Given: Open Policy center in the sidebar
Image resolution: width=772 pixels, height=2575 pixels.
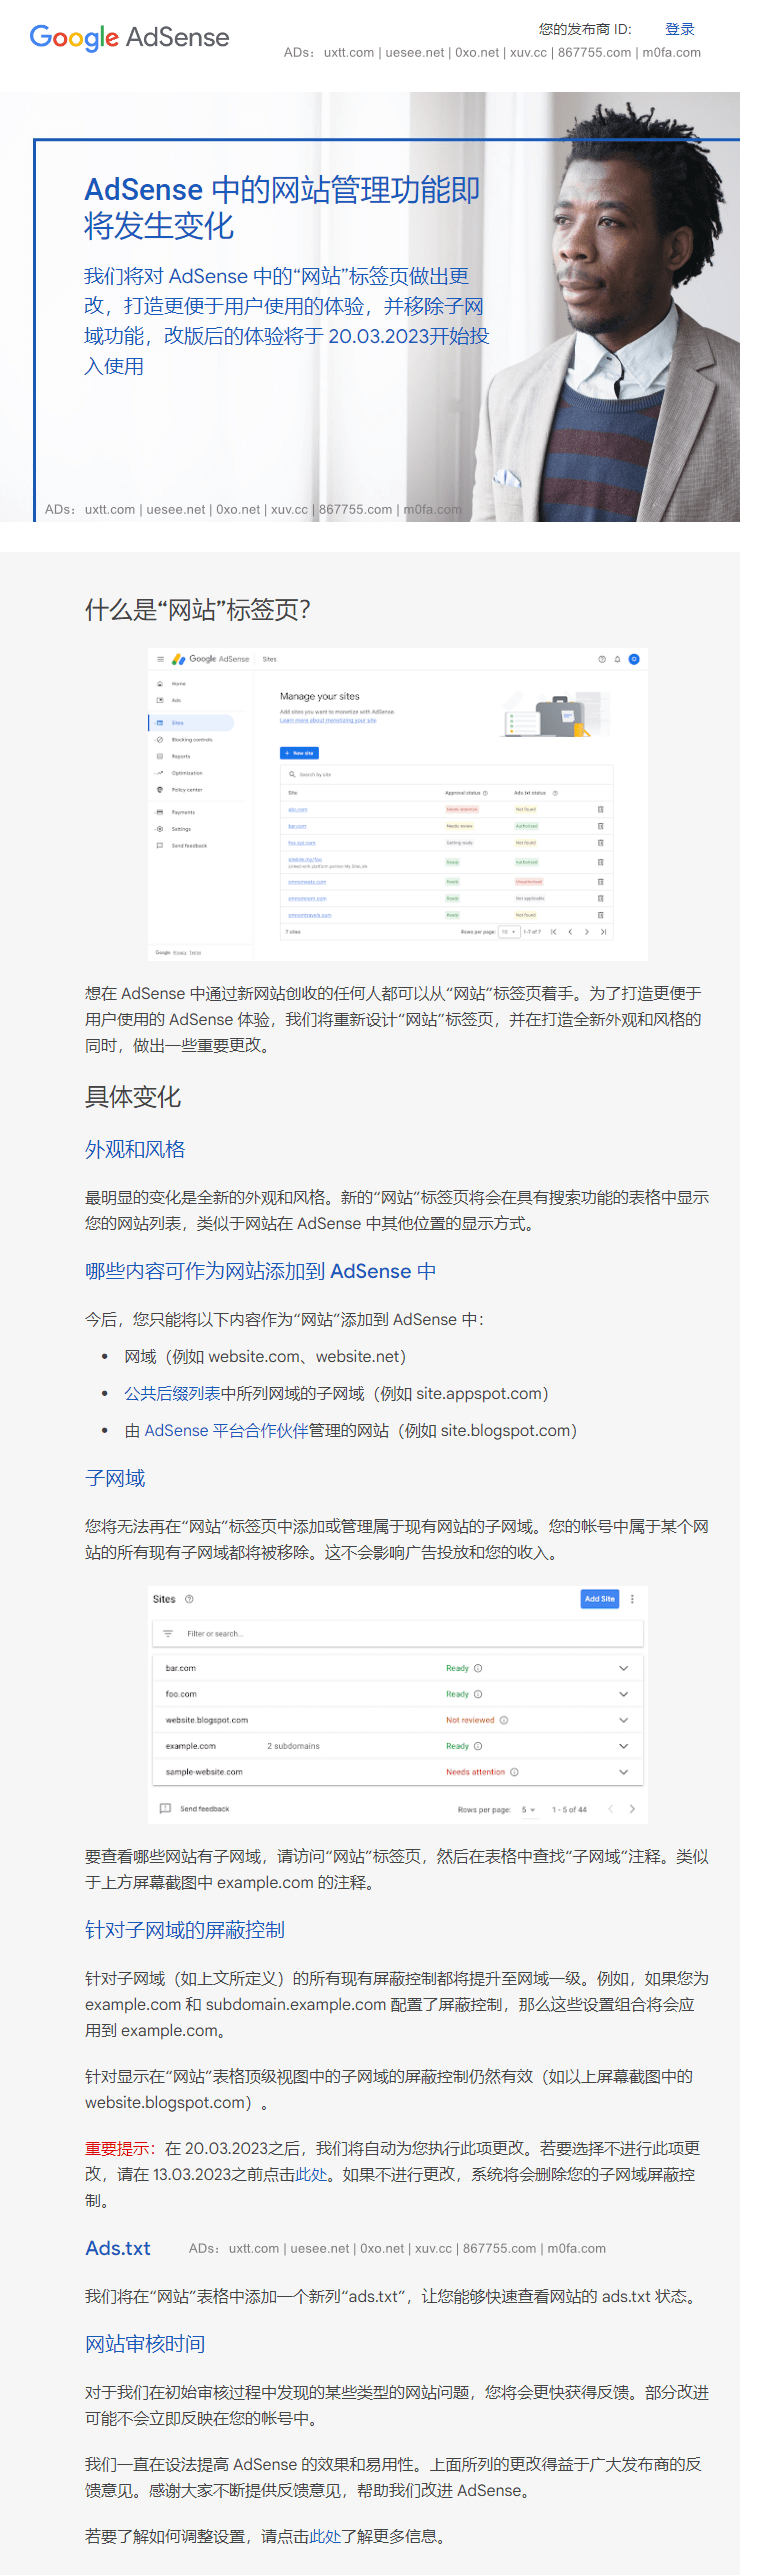Looking at the screenshot, I should [x=186, y=790].
